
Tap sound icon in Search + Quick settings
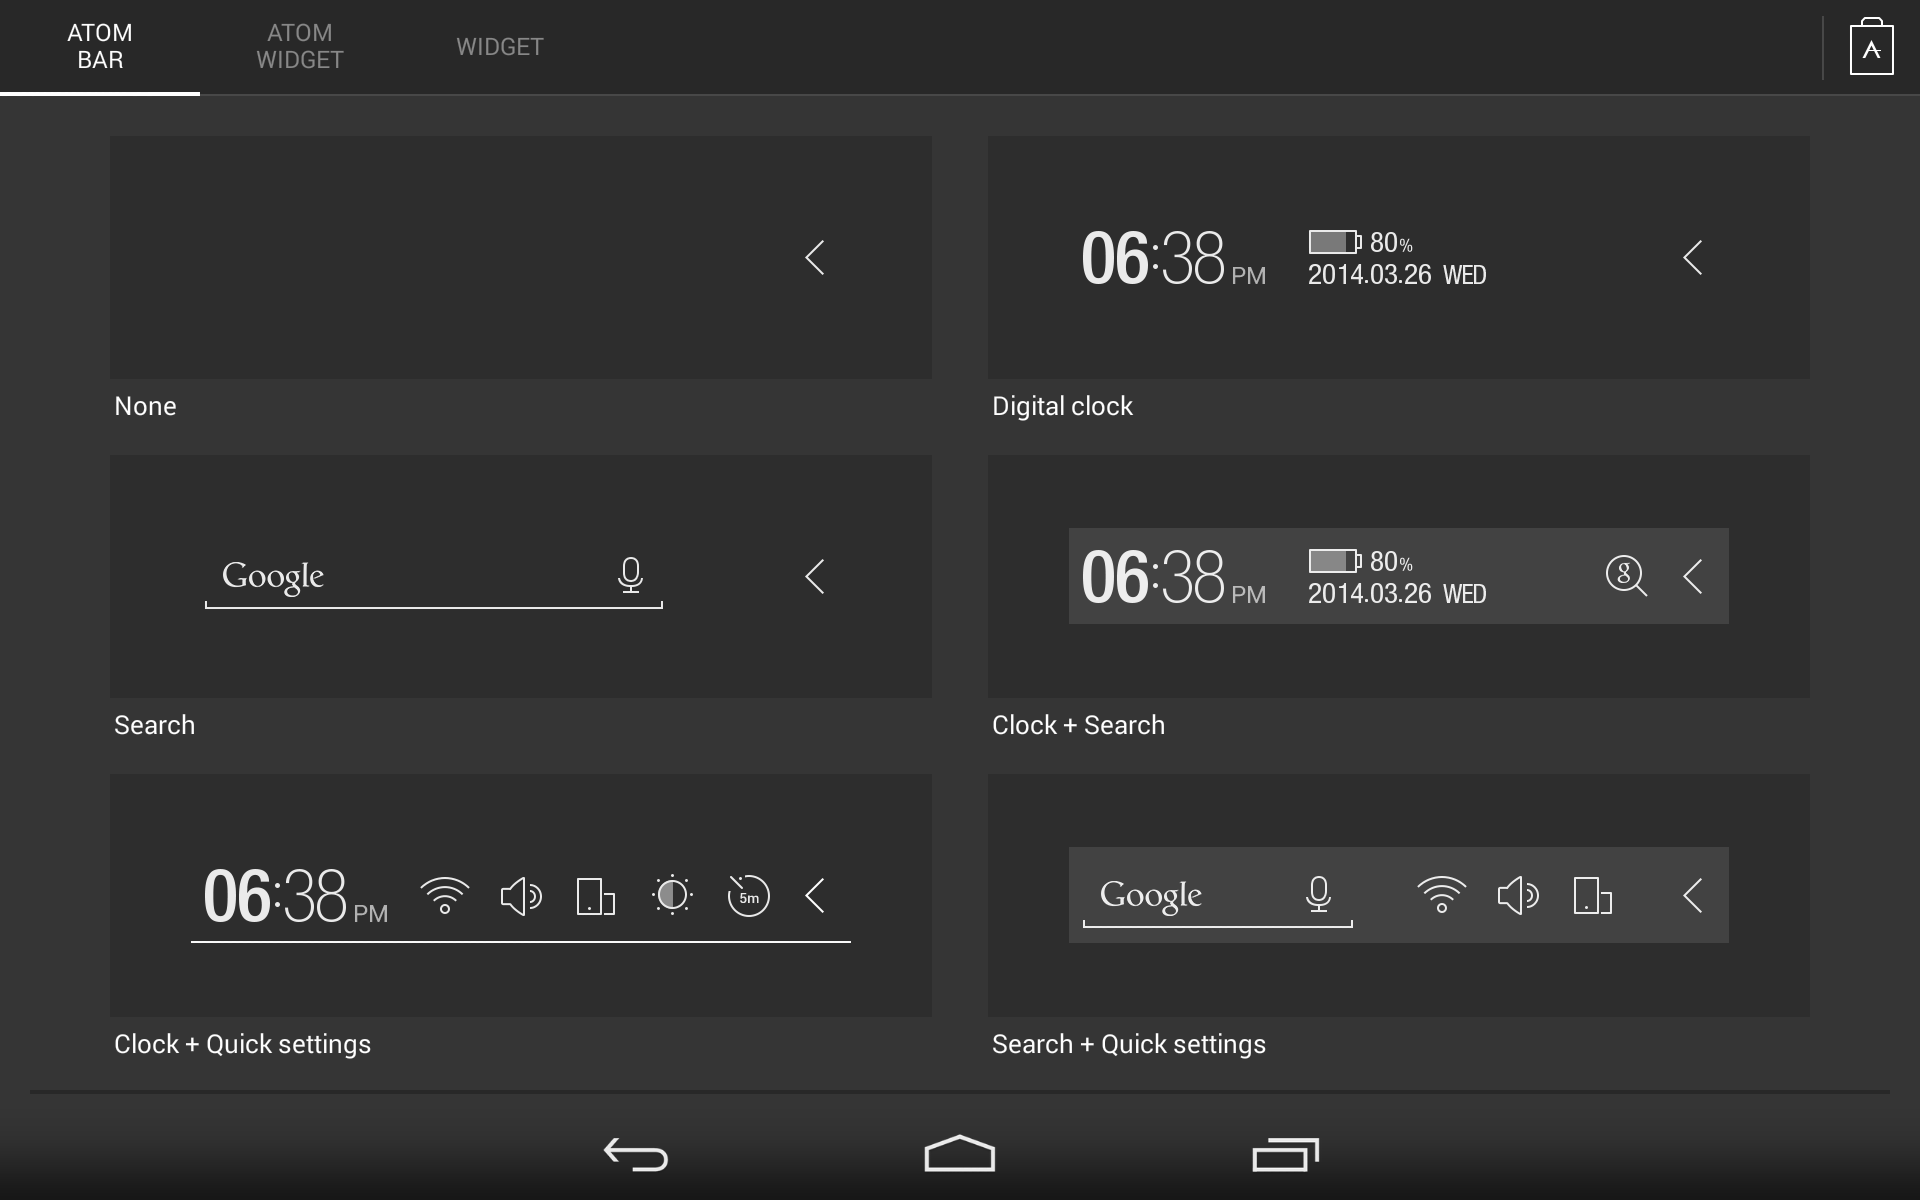click(x=1518, y=896)
